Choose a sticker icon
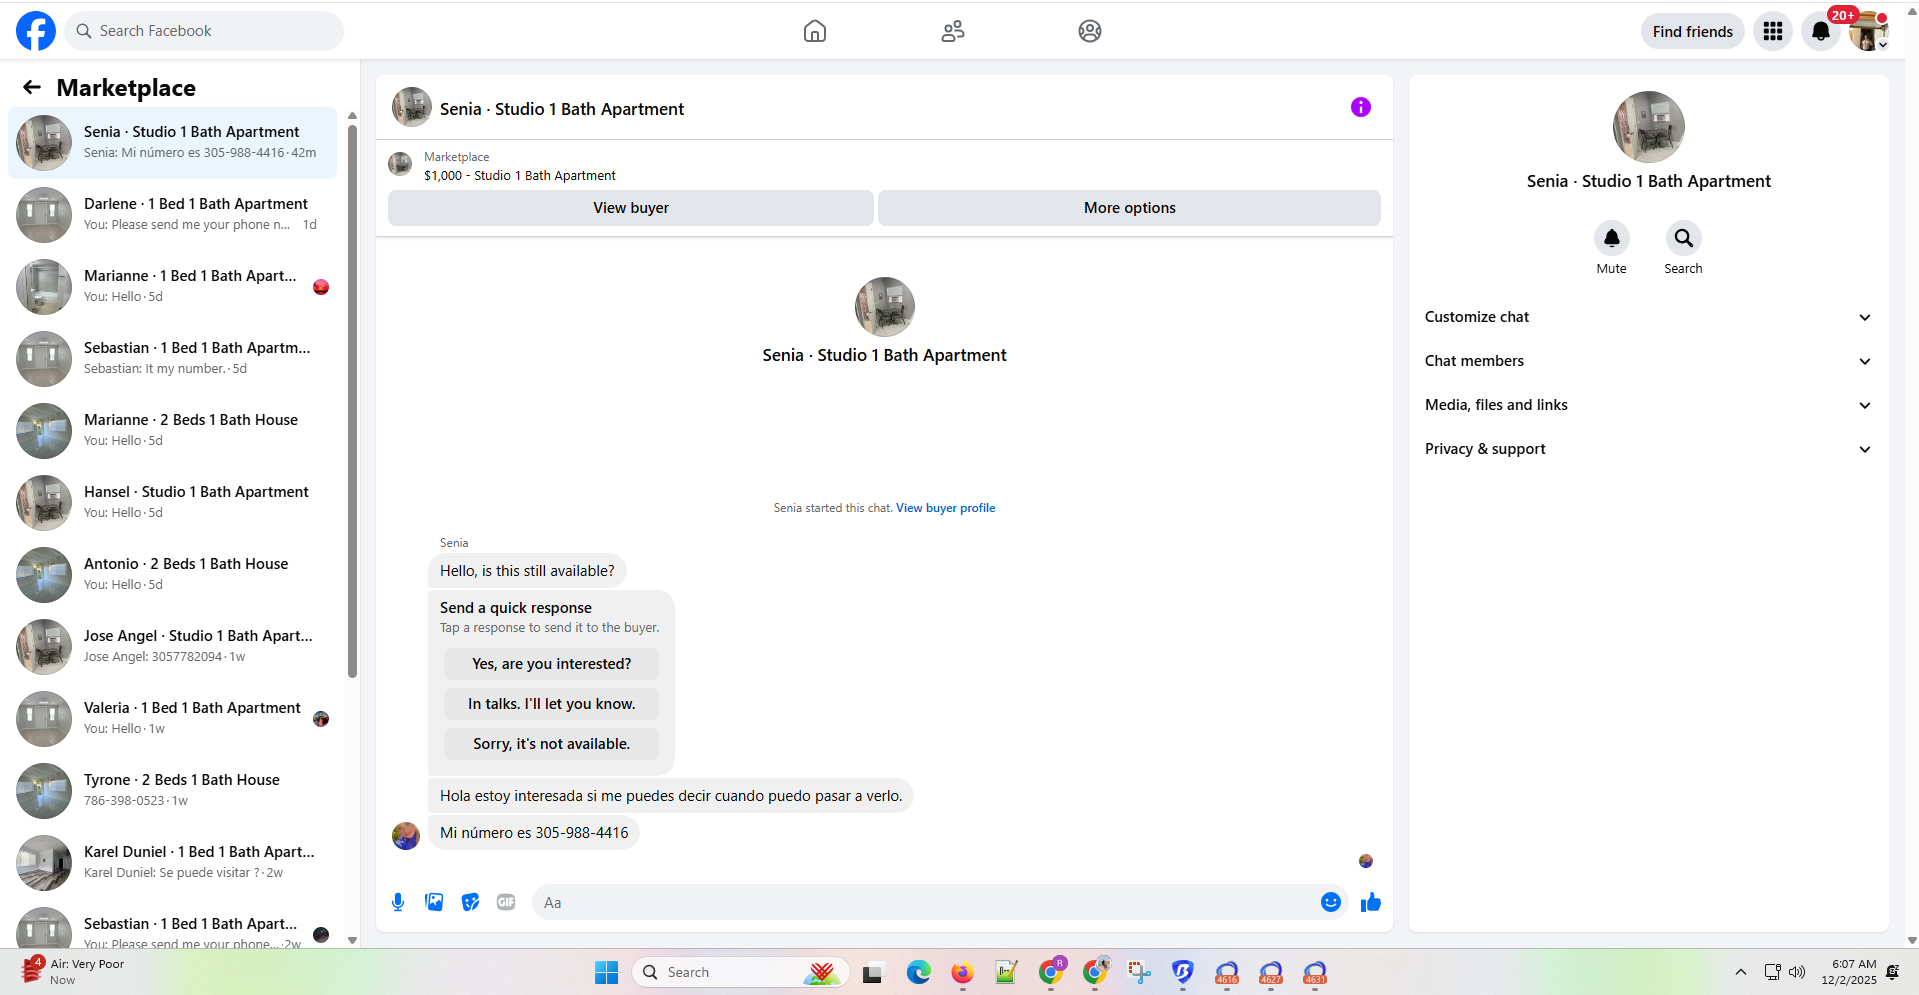Screen dimensions: 1919x995 pos(470,902)
